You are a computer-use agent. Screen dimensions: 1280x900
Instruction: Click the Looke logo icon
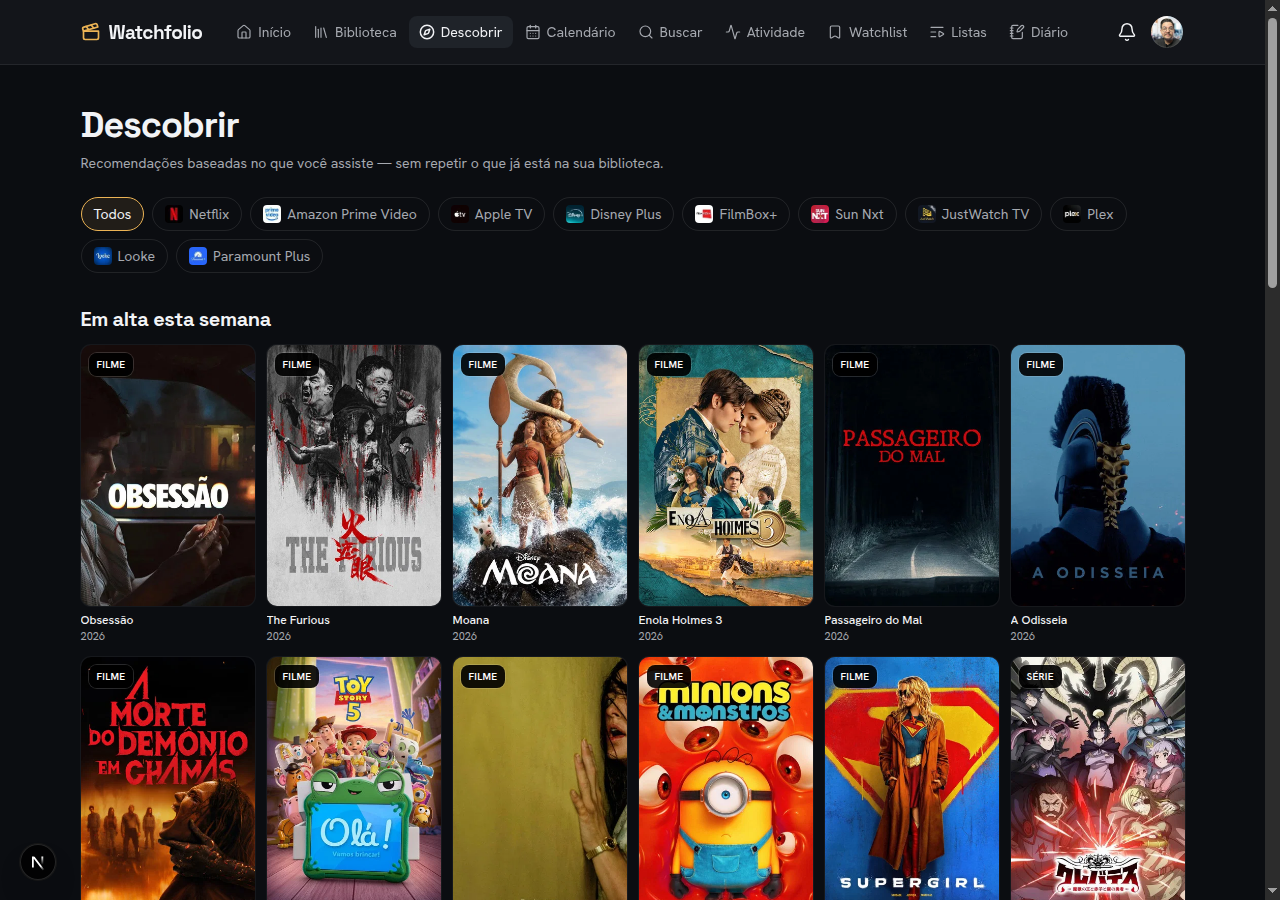pos(103,256)
